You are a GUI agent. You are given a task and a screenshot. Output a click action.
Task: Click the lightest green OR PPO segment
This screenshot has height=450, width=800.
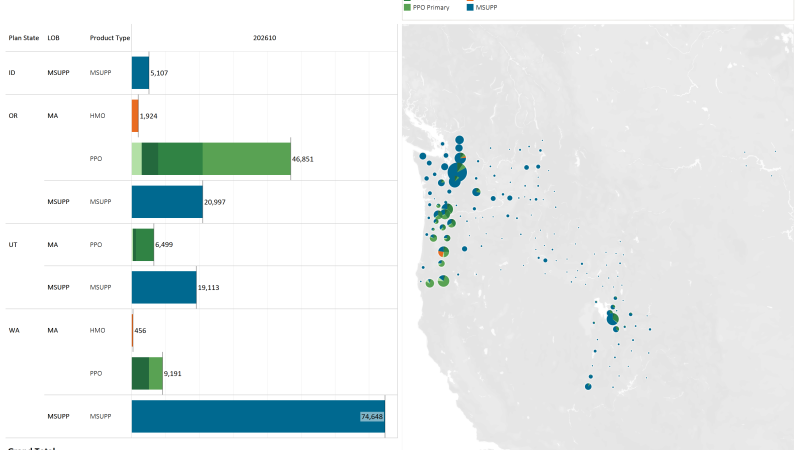(x=137, y=159)
